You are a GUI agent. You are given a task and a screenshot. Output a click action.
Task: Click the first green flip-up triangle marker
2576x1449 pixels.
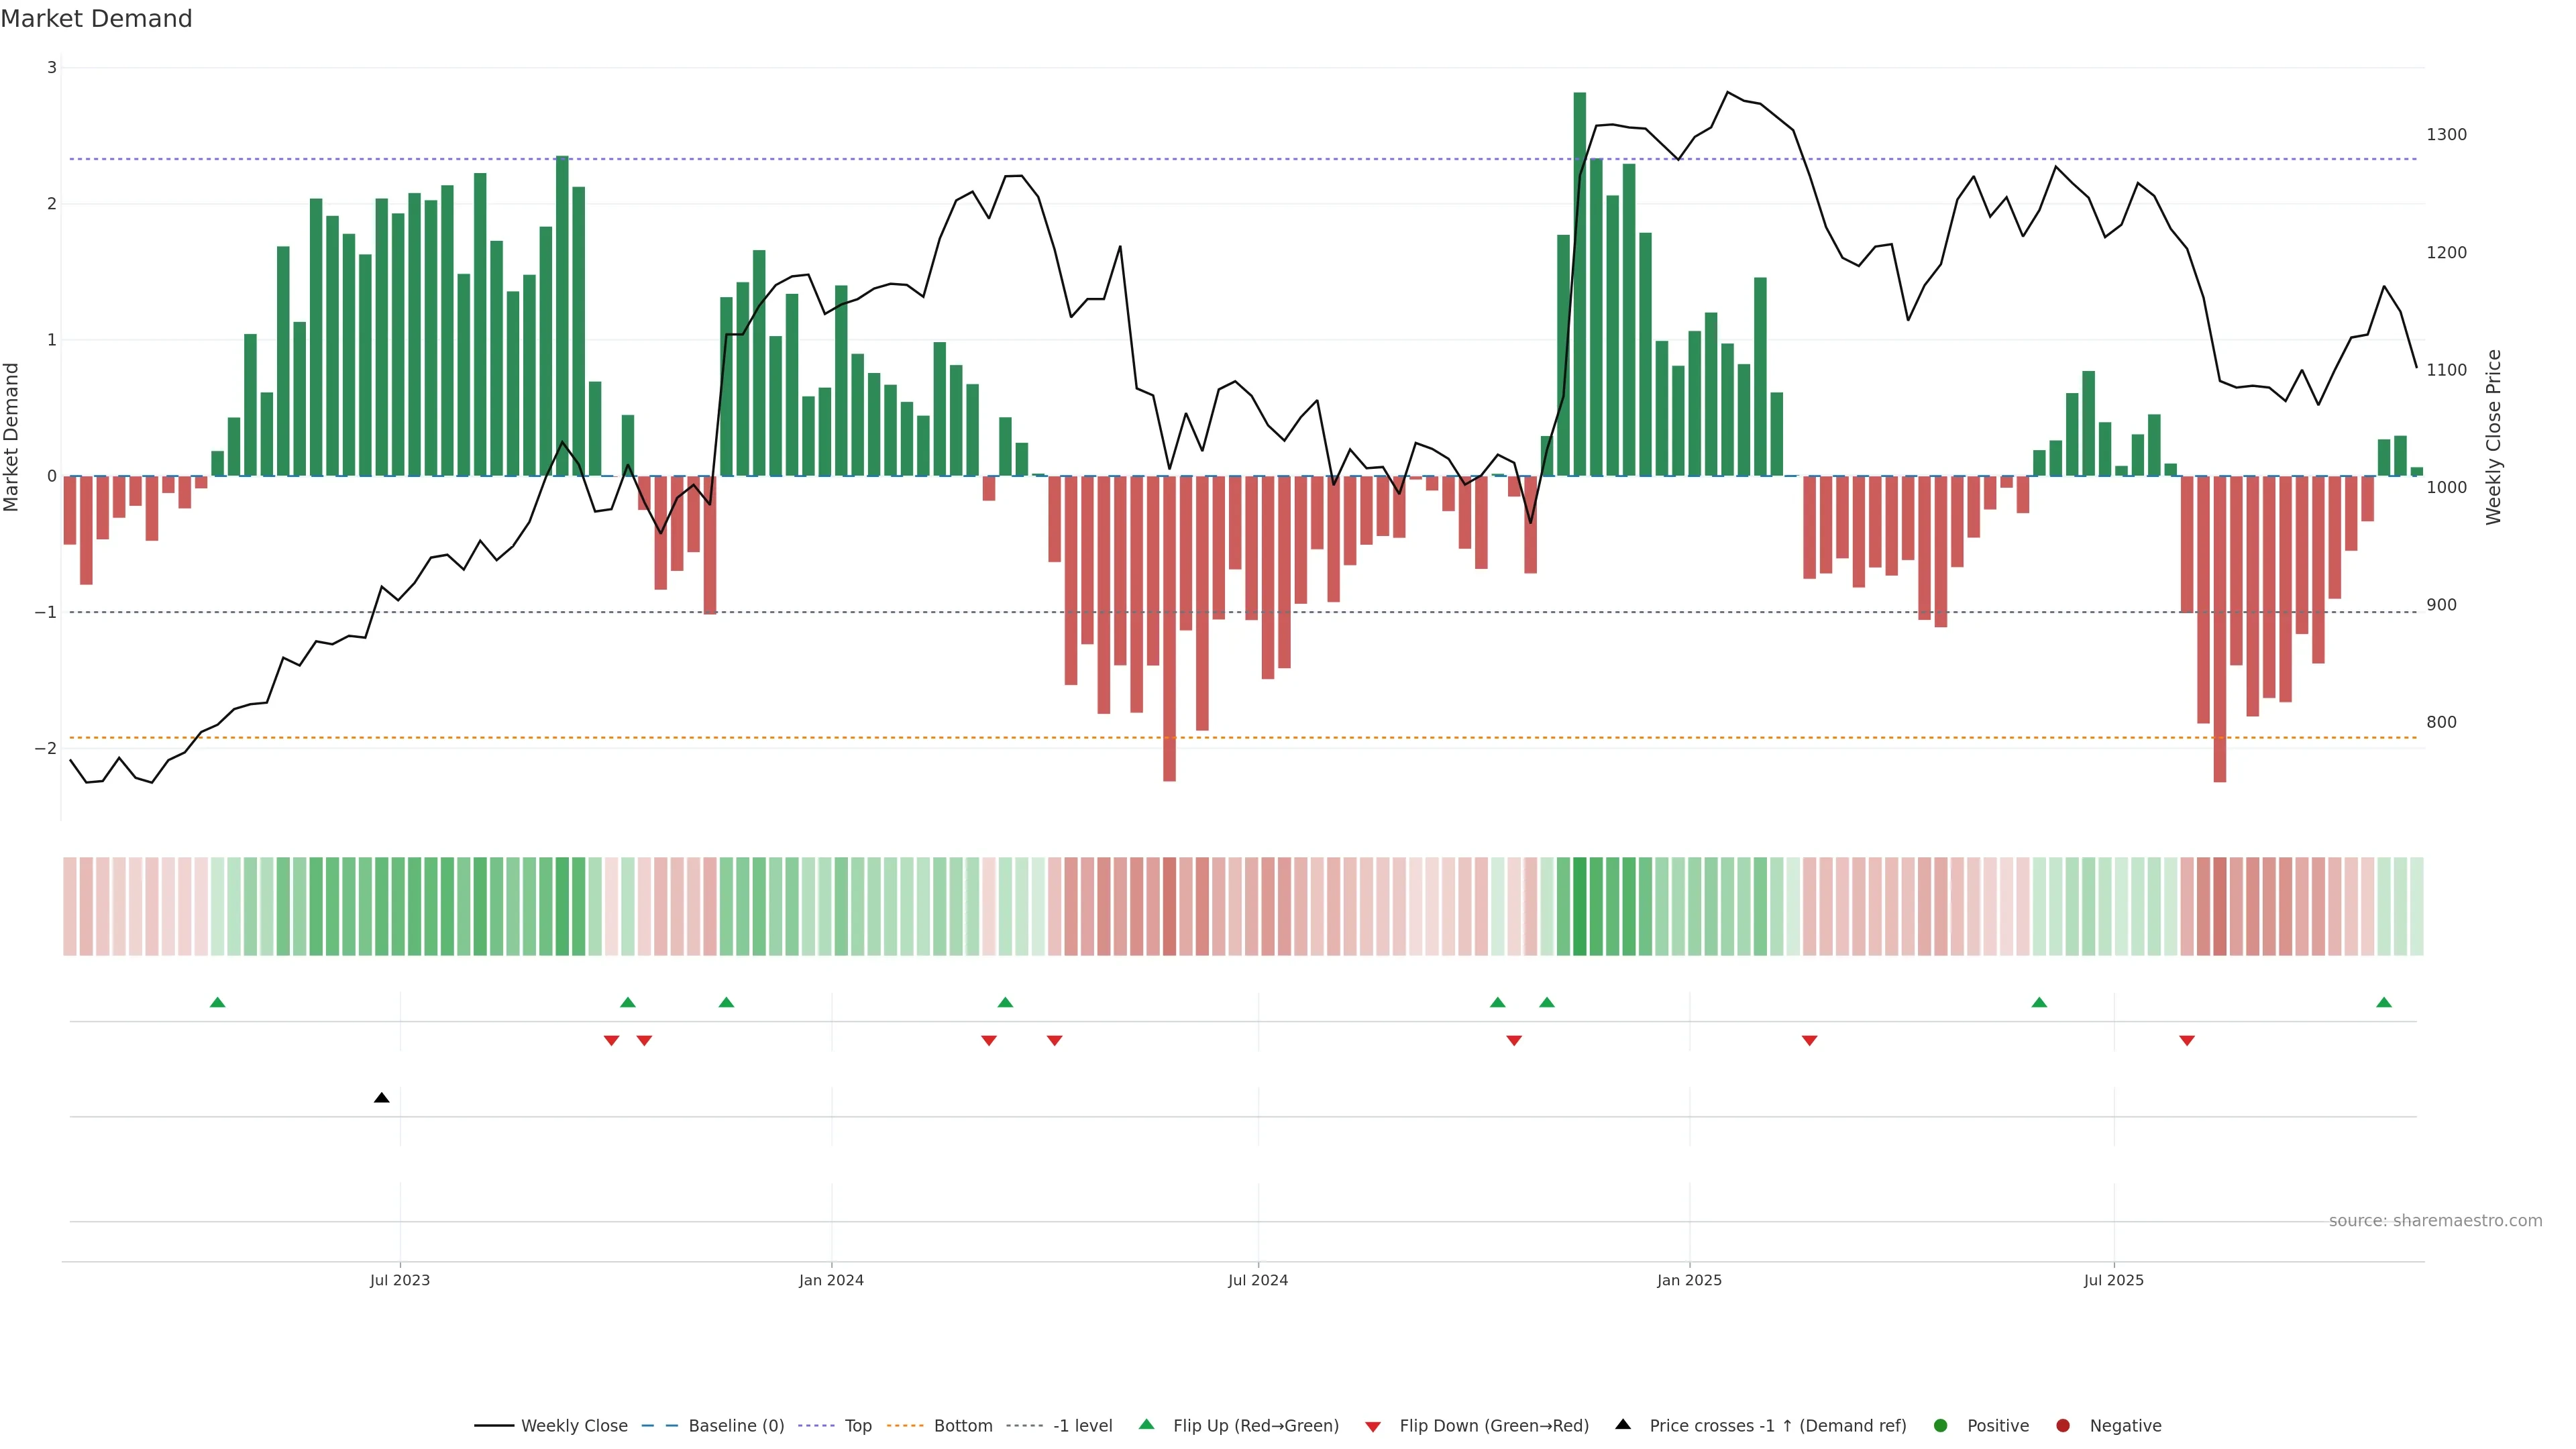[x=217, y=1002]
